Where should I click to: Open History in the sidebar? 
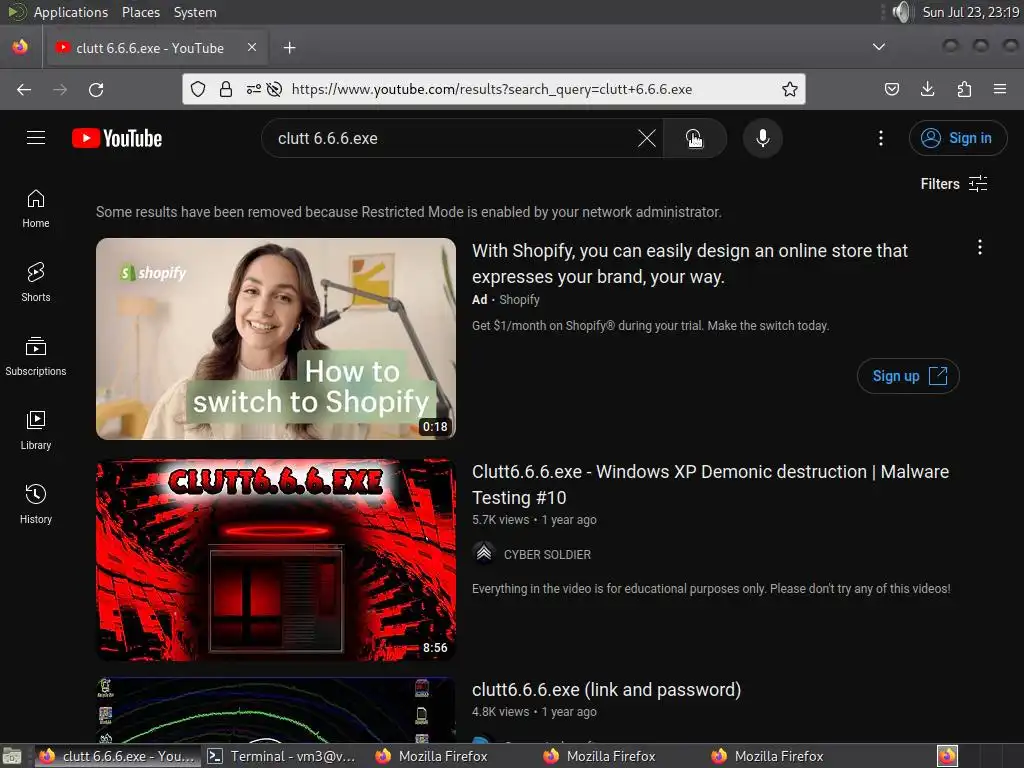[x=36, y=504]
